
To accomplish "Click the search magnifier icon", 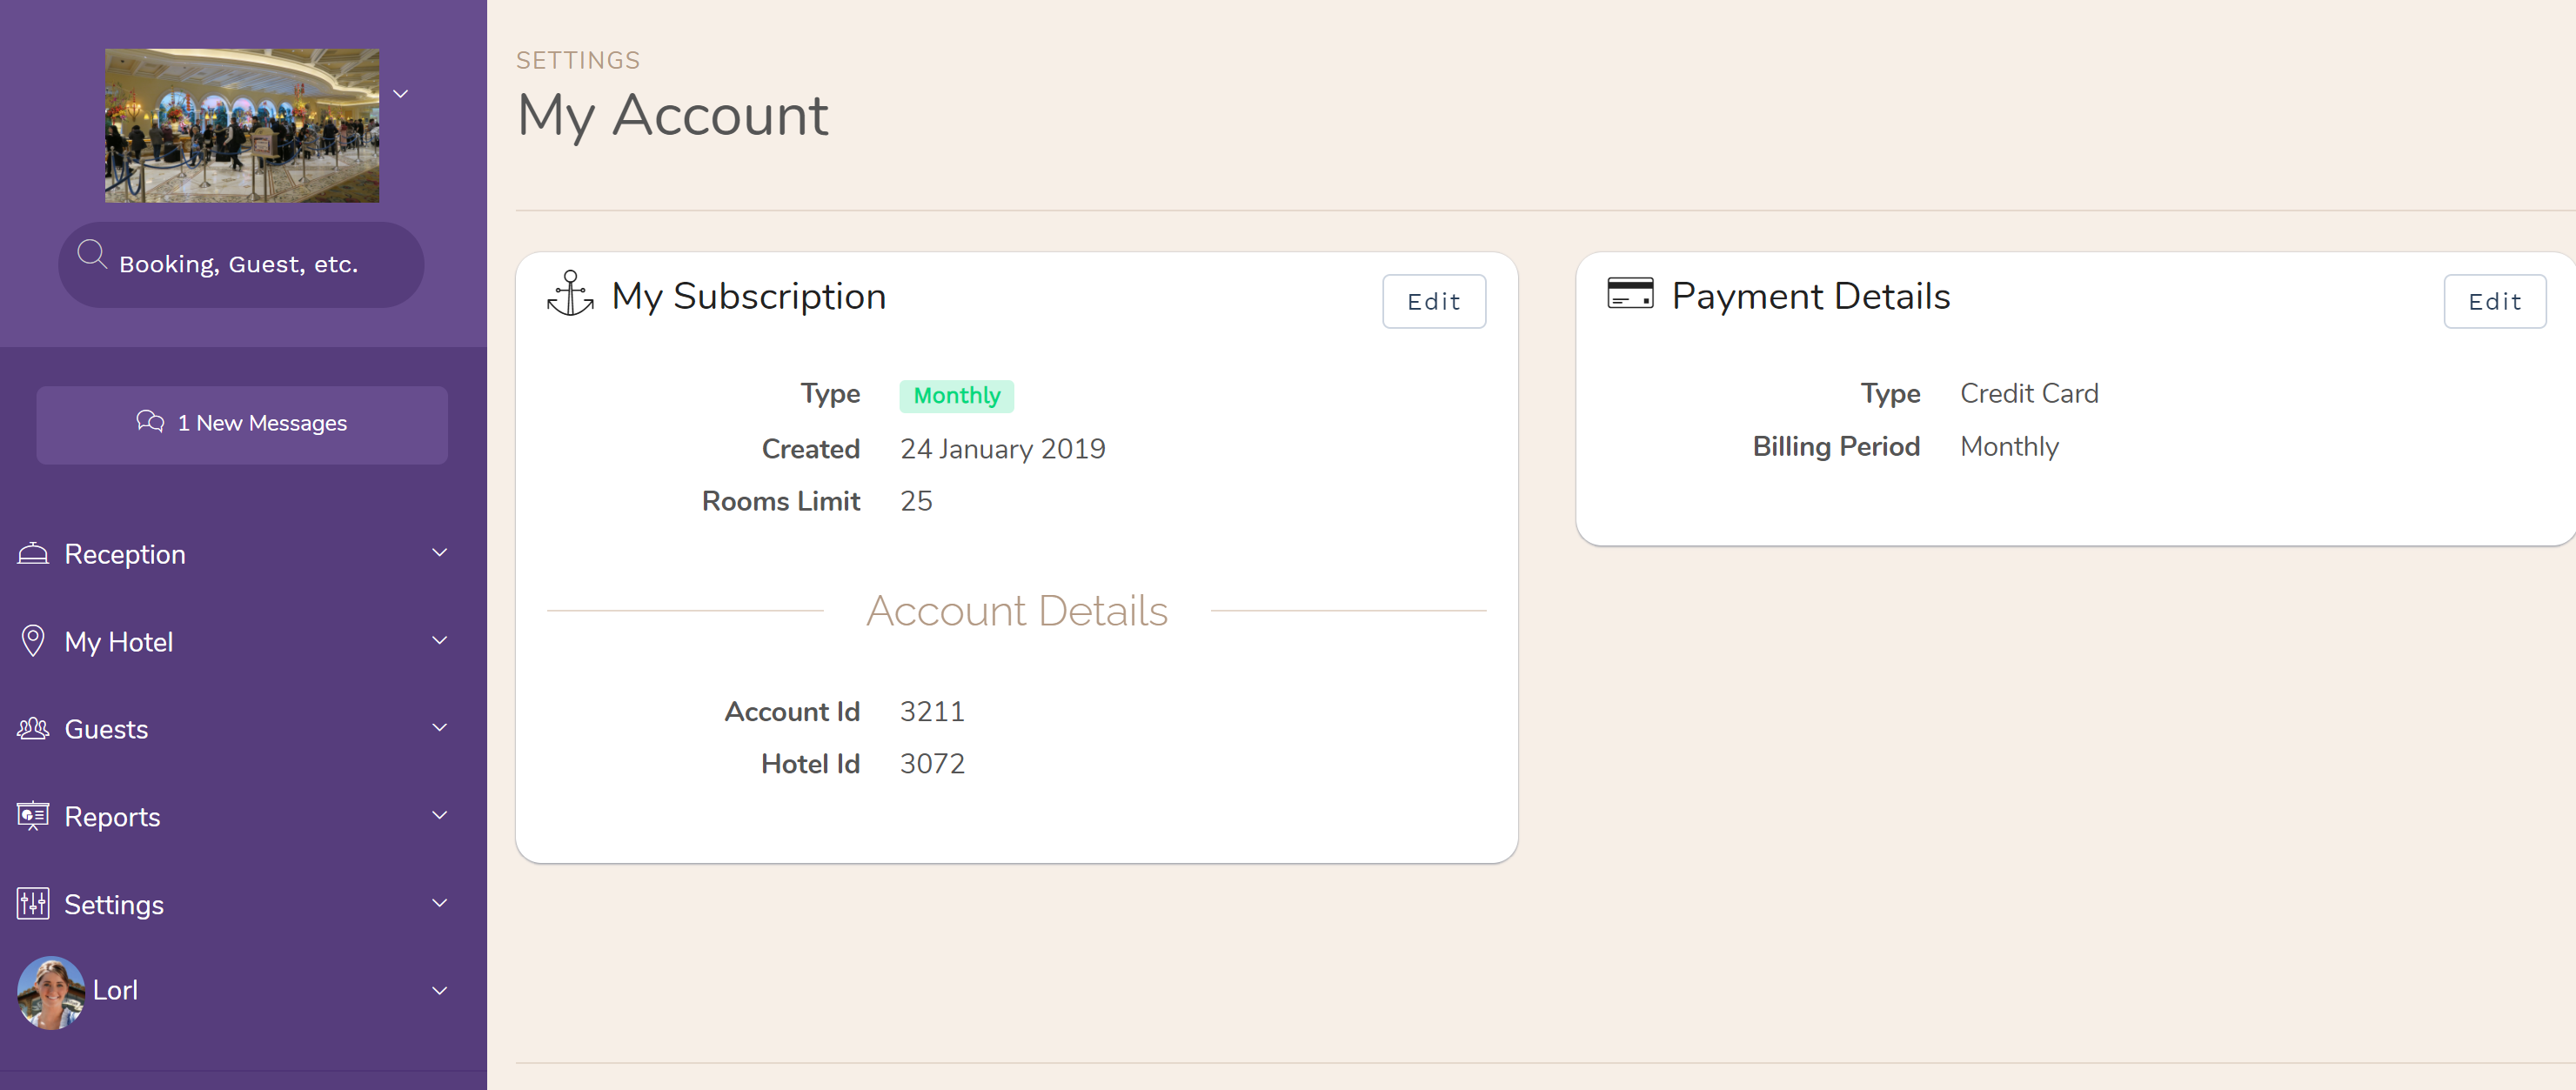I will [x=92, y=261].
